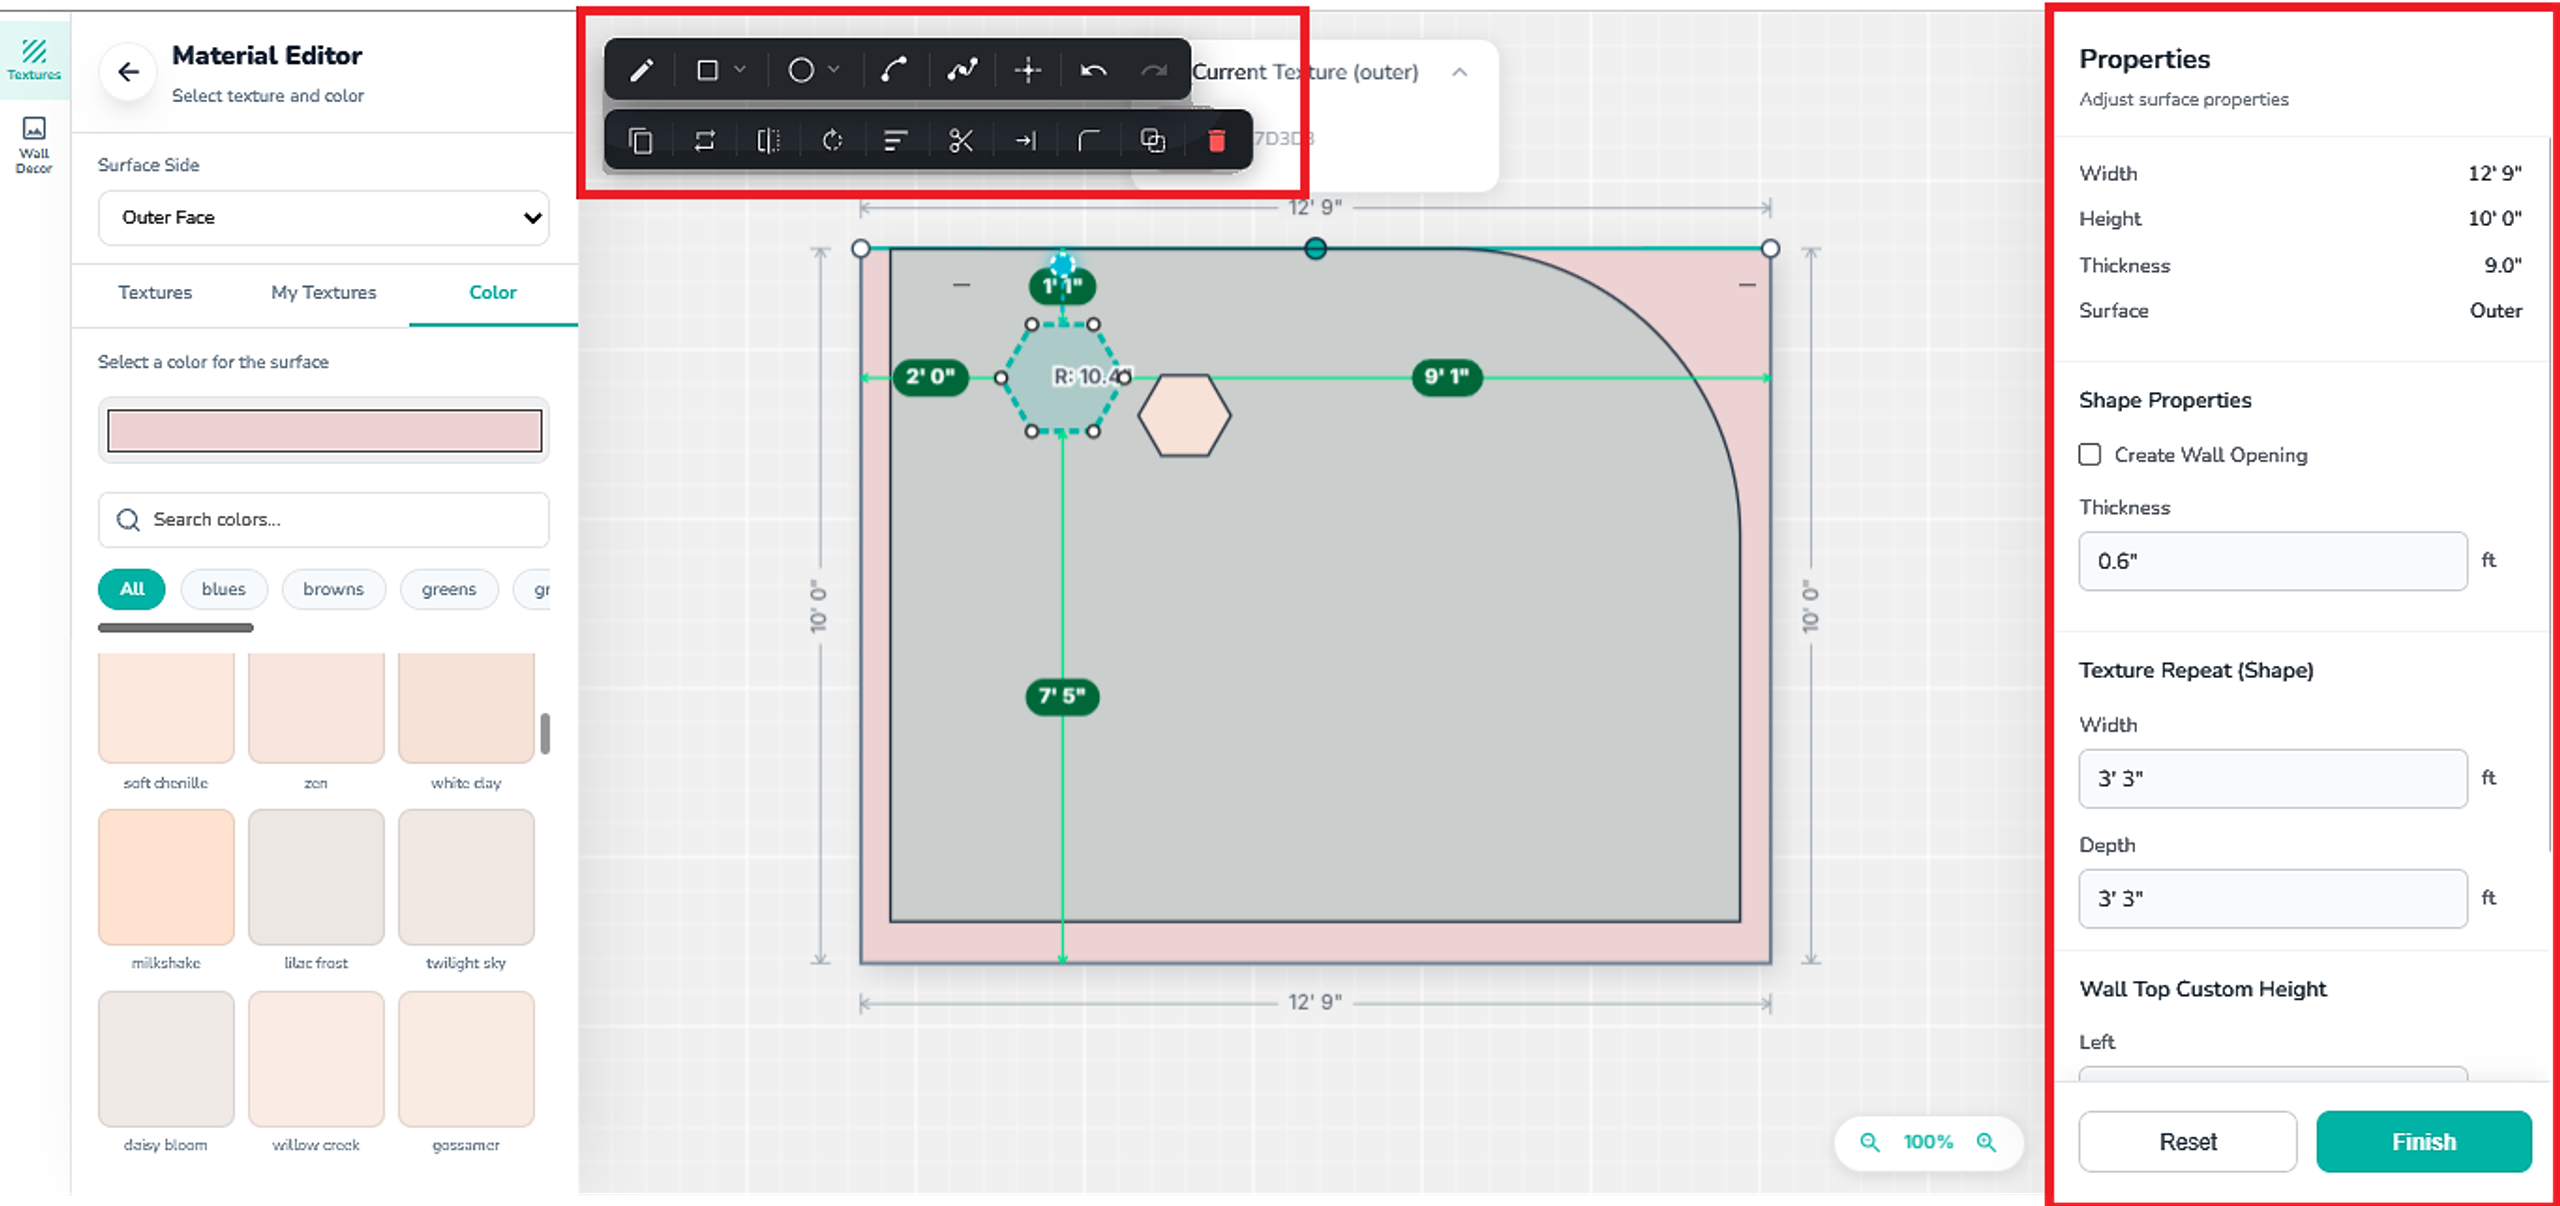Select the rounded corner fillet tool

click(1088, 141)
